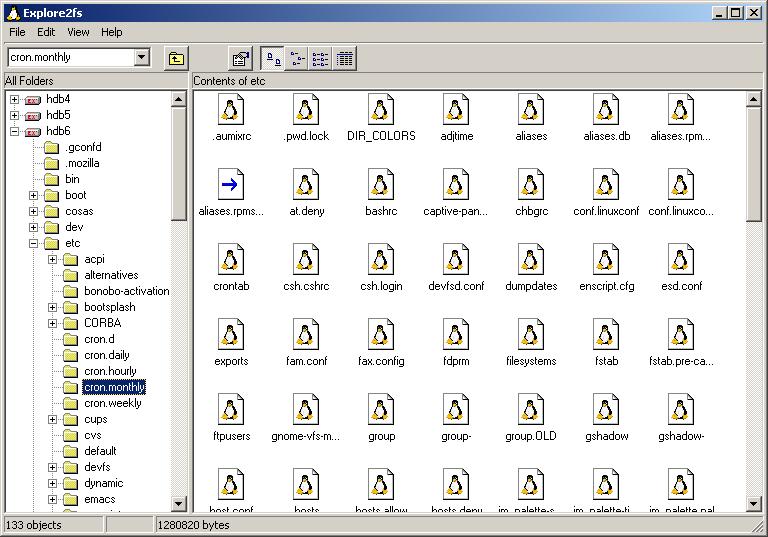The height and width of the screenshot is (537, 768).
Task: Open the Help menu
Action: click(112, 32)
